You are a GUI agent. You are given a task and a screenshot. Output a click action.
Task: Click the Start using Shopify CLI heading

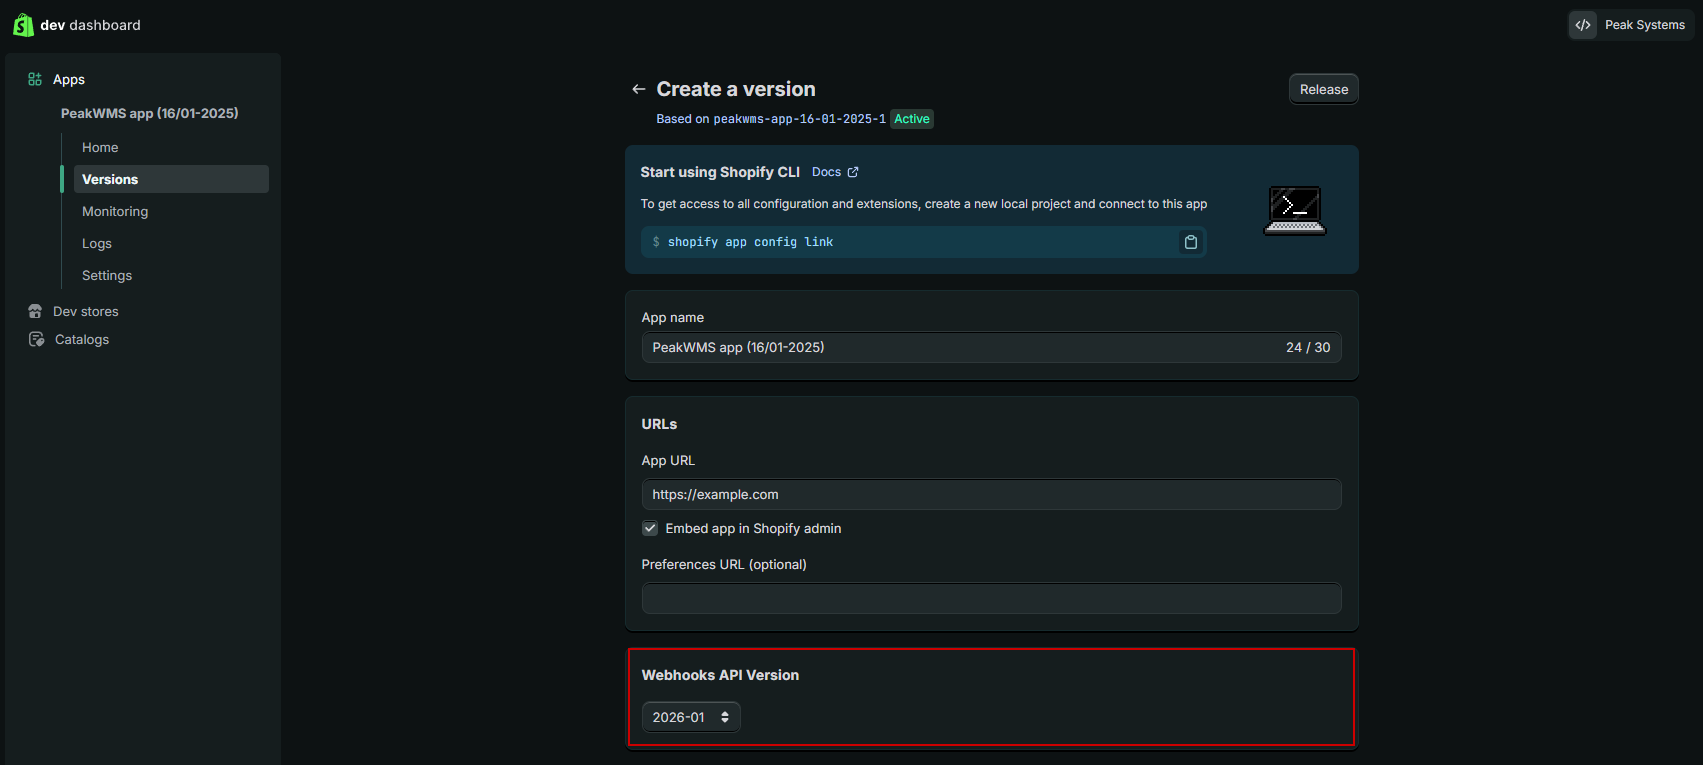(720, 172)
